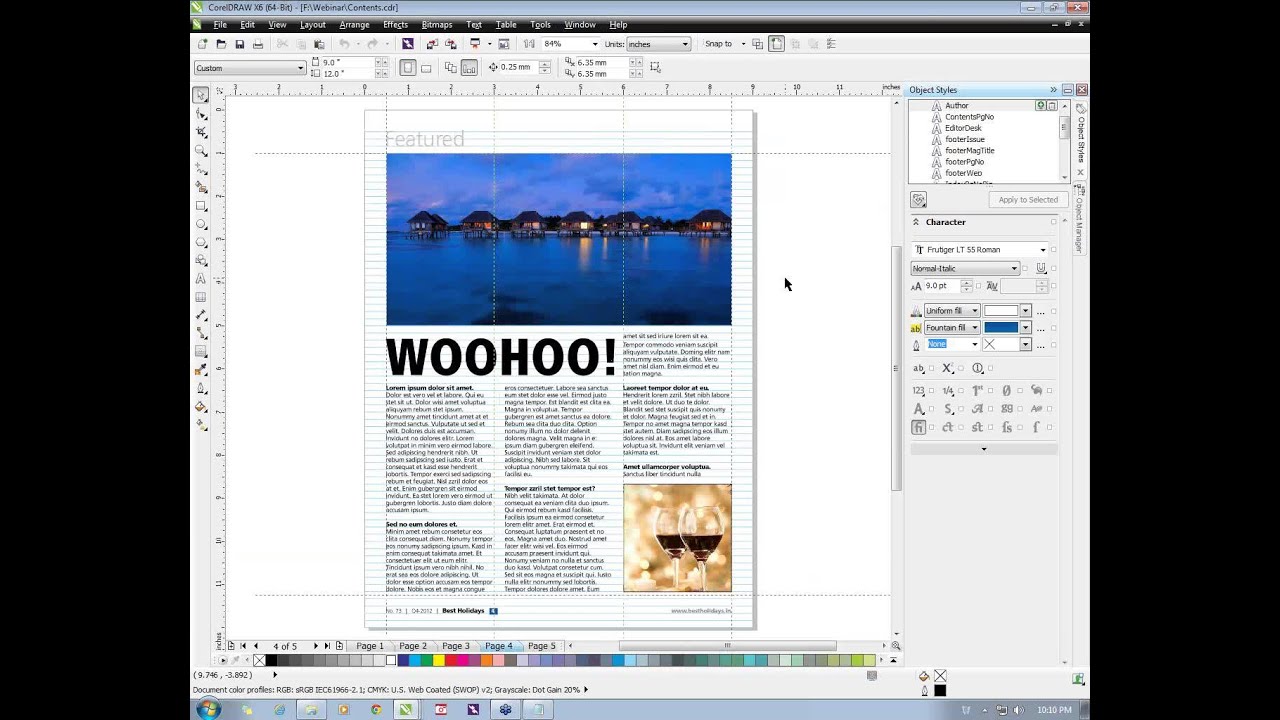
Task: Toggle the checkbox beside the font name
Action: [1053, 250]
